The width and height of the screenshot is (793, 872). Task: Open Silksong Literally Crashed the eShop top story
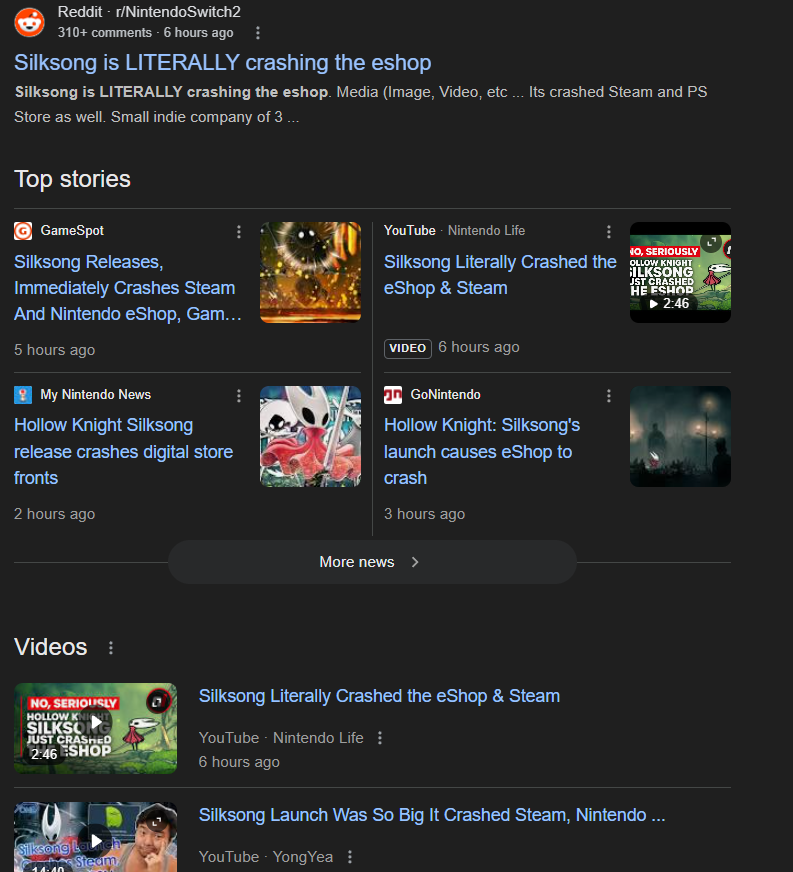click(500, 275)
